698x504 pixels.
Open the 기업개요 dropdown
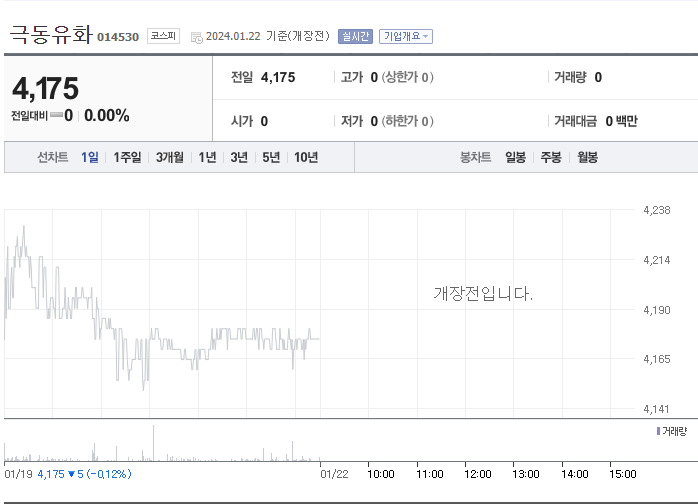point(406,37)
